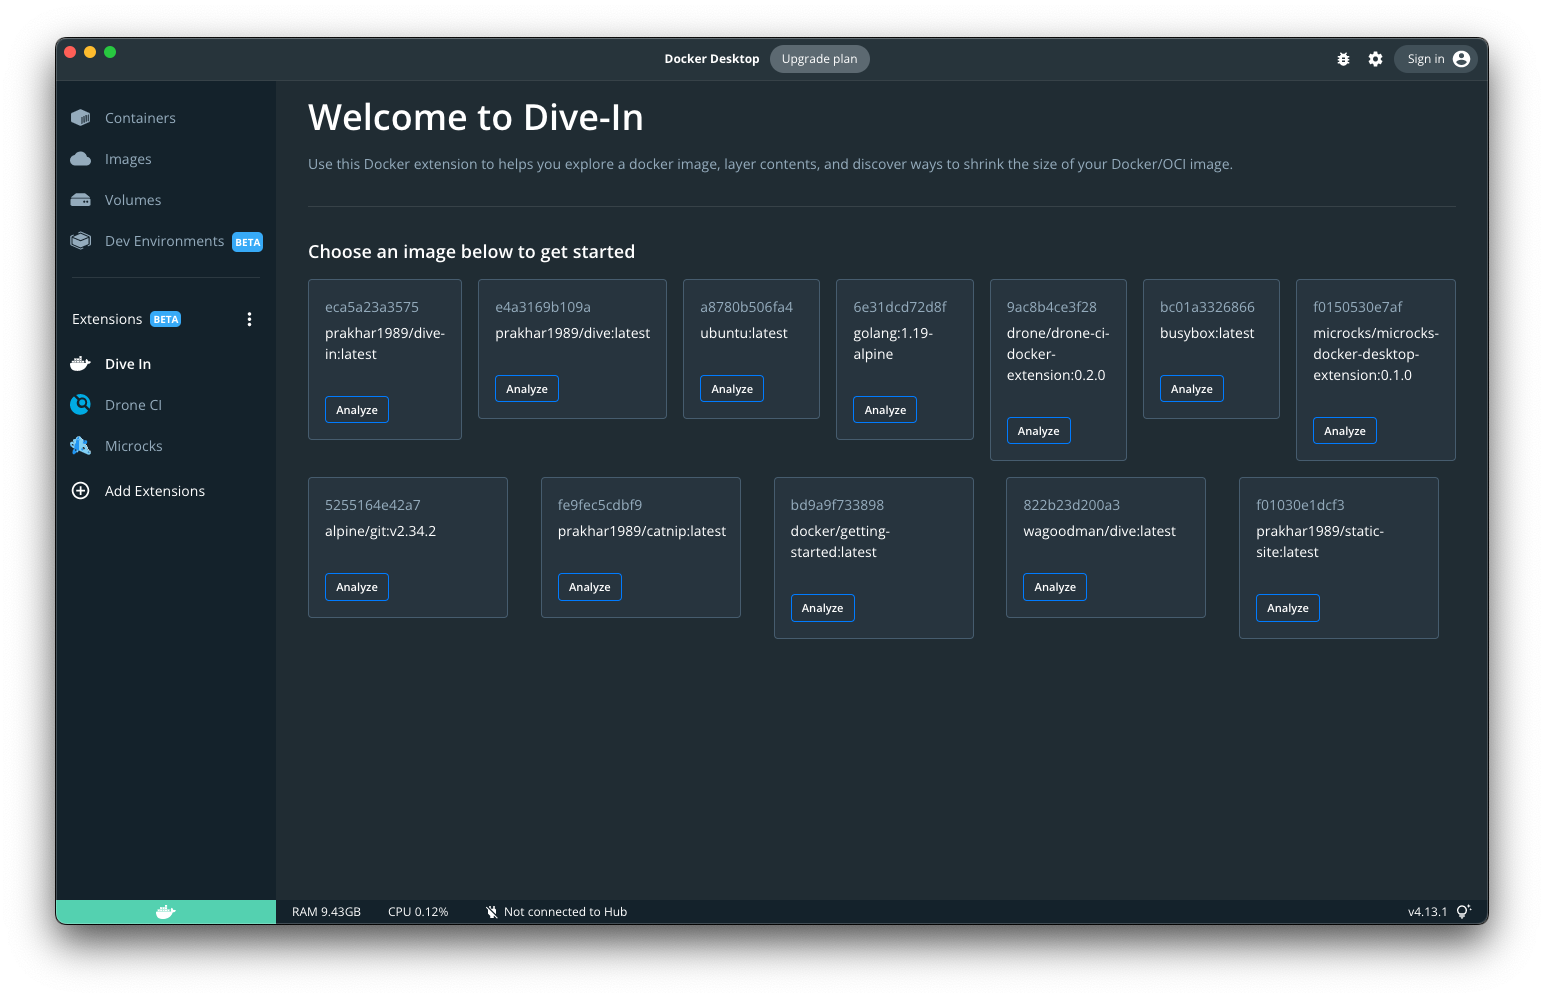
Task: Click the Dev Environments icon
Action: click(81, 241)
